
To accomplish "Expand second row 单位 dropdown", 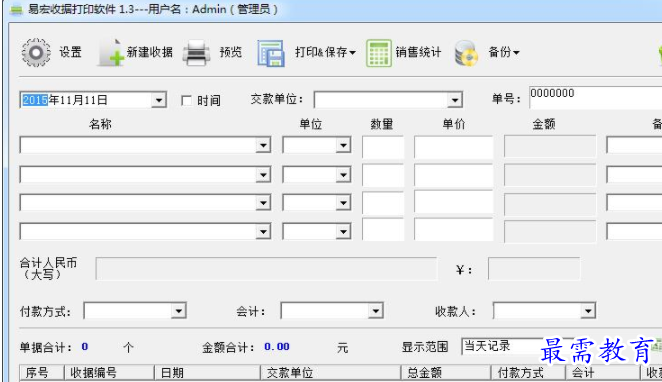I will pos(343,175).
